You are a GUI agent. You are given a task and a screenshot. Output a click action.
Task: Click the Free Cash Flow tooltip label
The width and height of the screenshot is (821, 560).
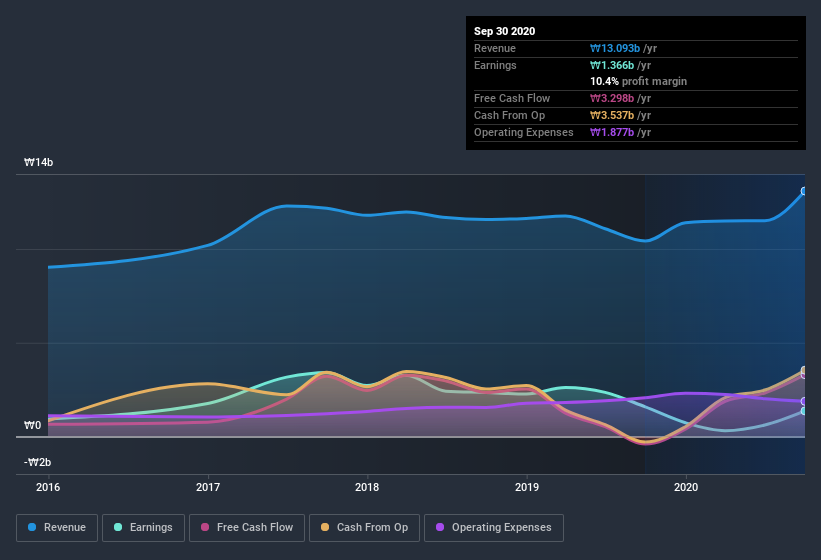[x=512, y=98]
